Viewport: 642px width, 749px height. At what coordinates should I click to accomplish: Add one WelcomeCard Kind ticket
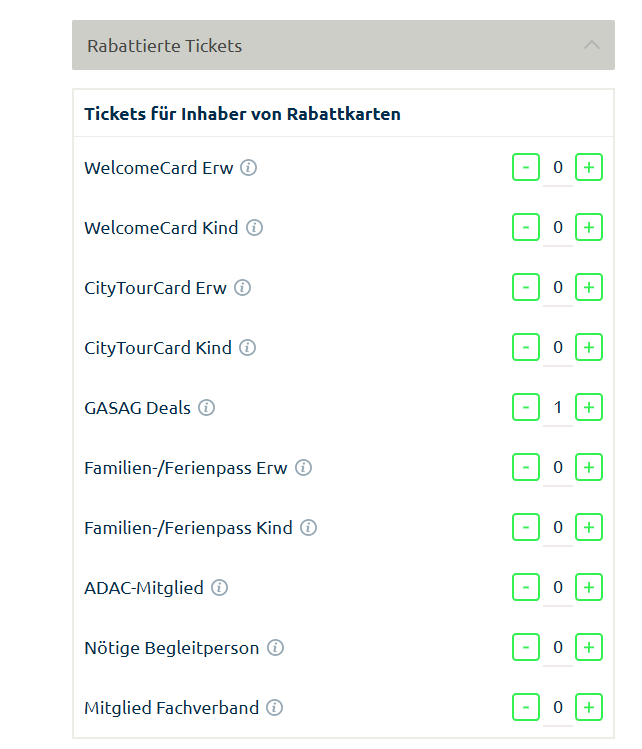[x=589, y=228]
